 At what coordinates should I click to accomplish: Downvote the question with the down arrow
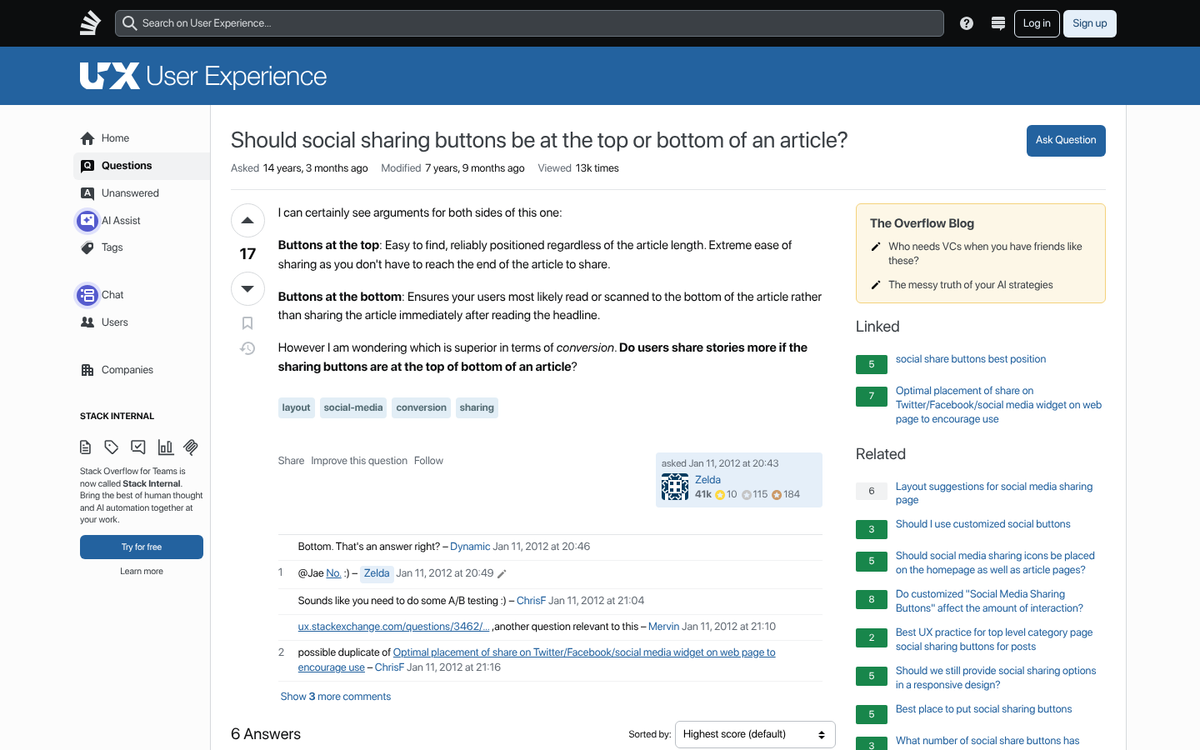point(247,289)
